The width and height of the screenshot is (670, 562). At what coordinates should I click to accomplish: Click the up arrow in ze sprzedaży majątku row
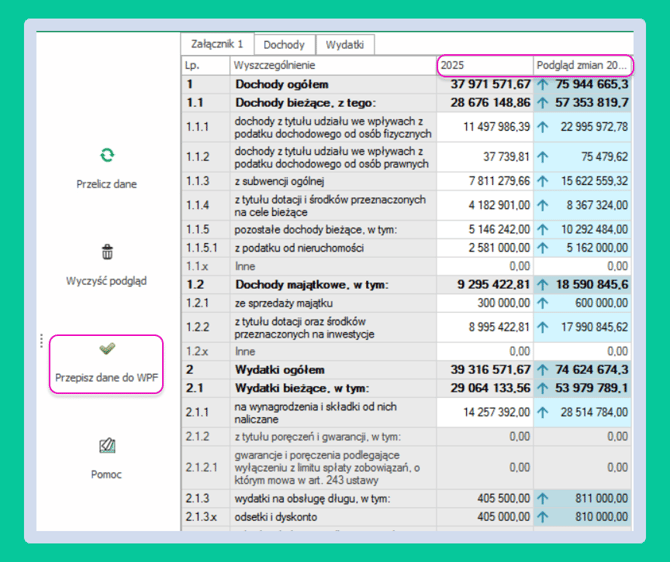click(x=543, y=303)
